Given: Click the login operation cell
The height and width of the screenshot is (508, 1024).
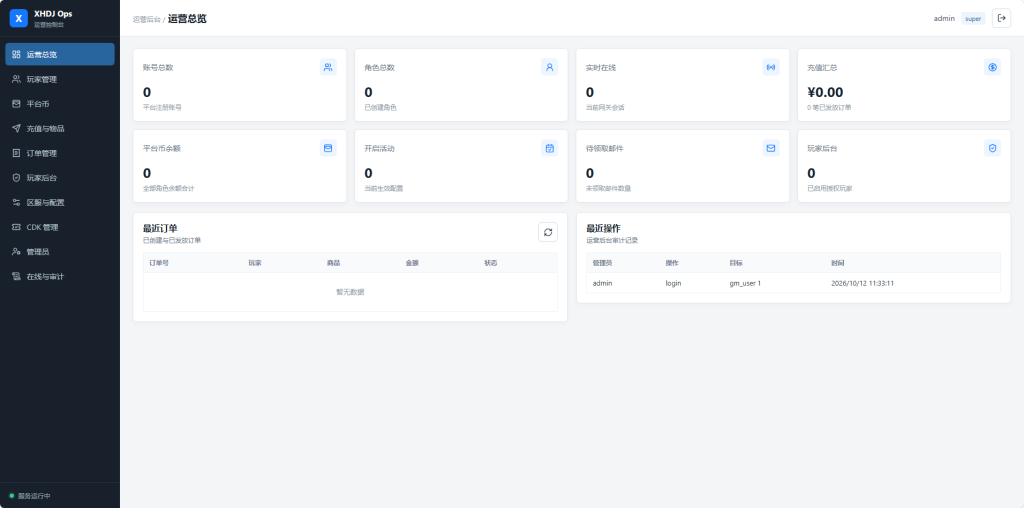Looking at the screenshot, I should pyautogui.click(x=673, y=283).
